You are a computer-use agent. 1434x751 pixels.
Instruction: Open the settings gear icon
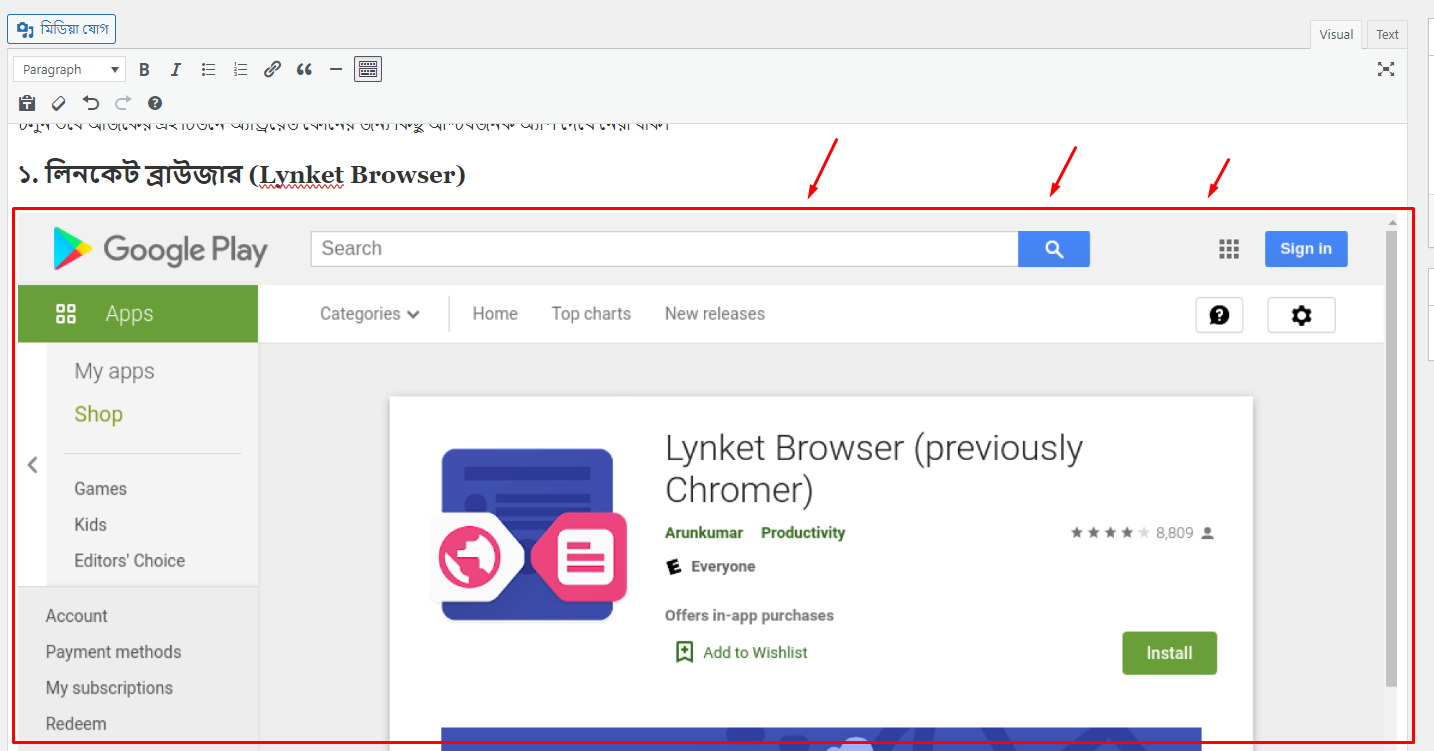click(x=1301, y=315)
